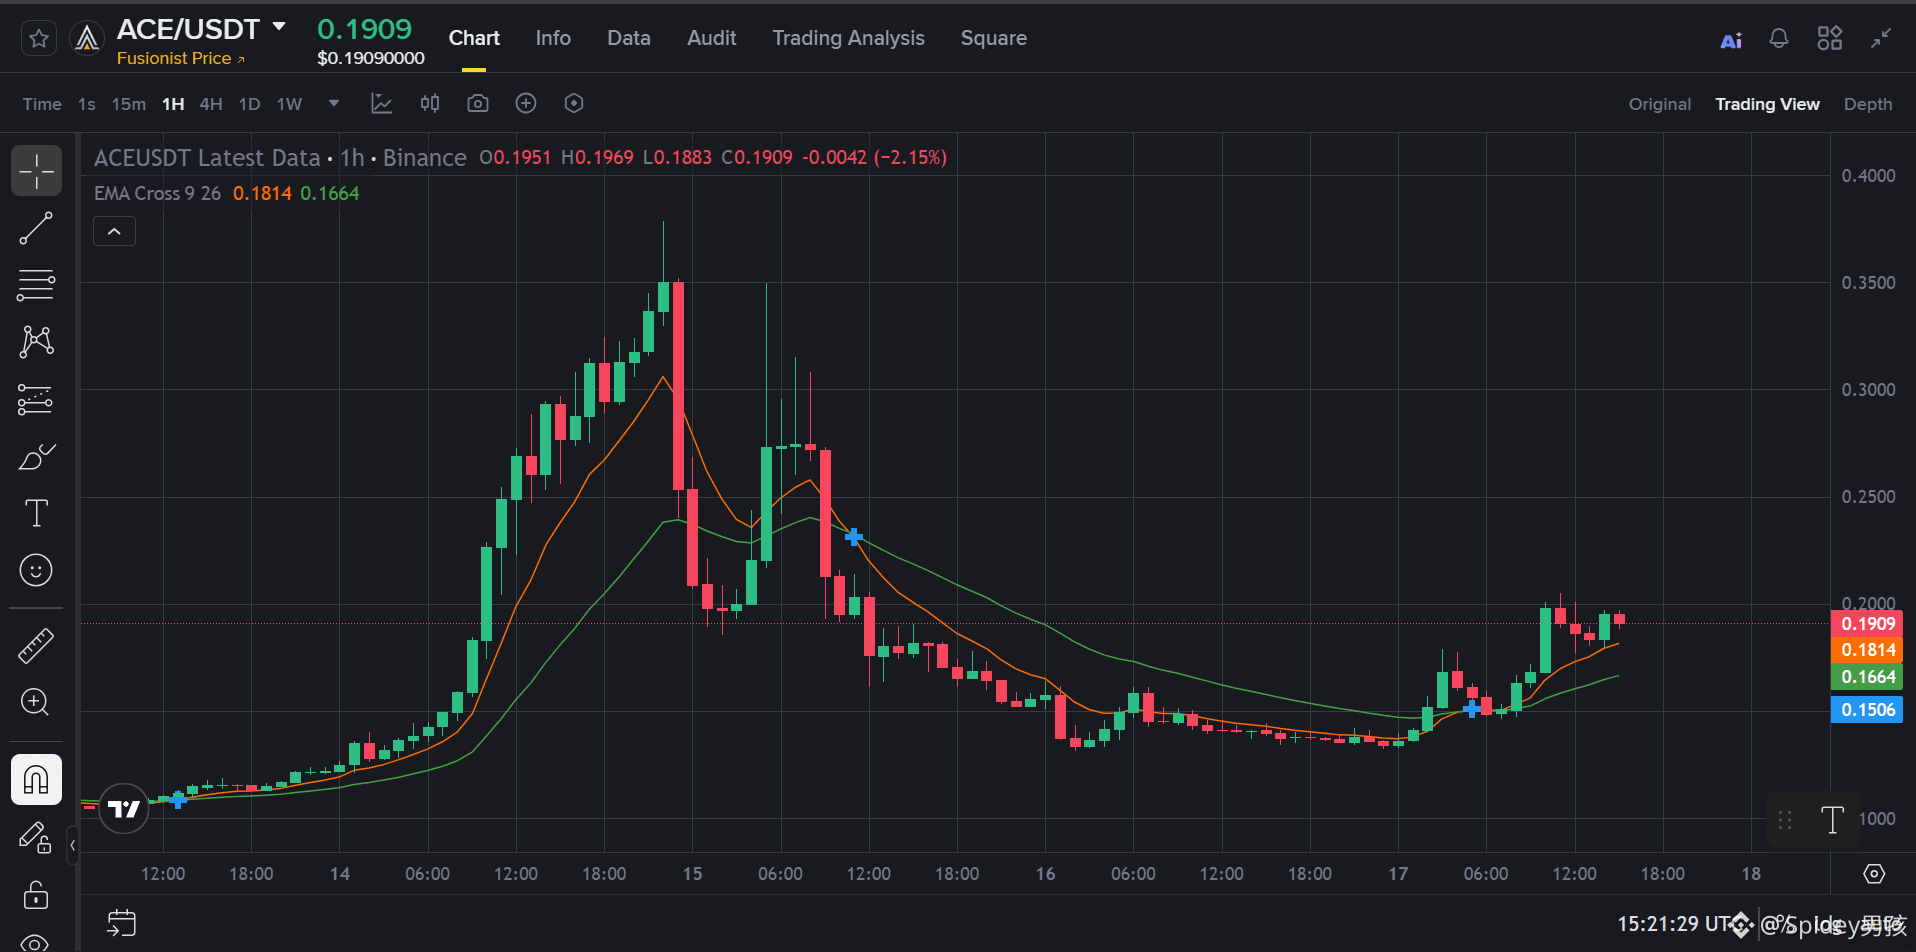Open chart settings hexagon icon

pyautogui.click(x=574, y=103)
